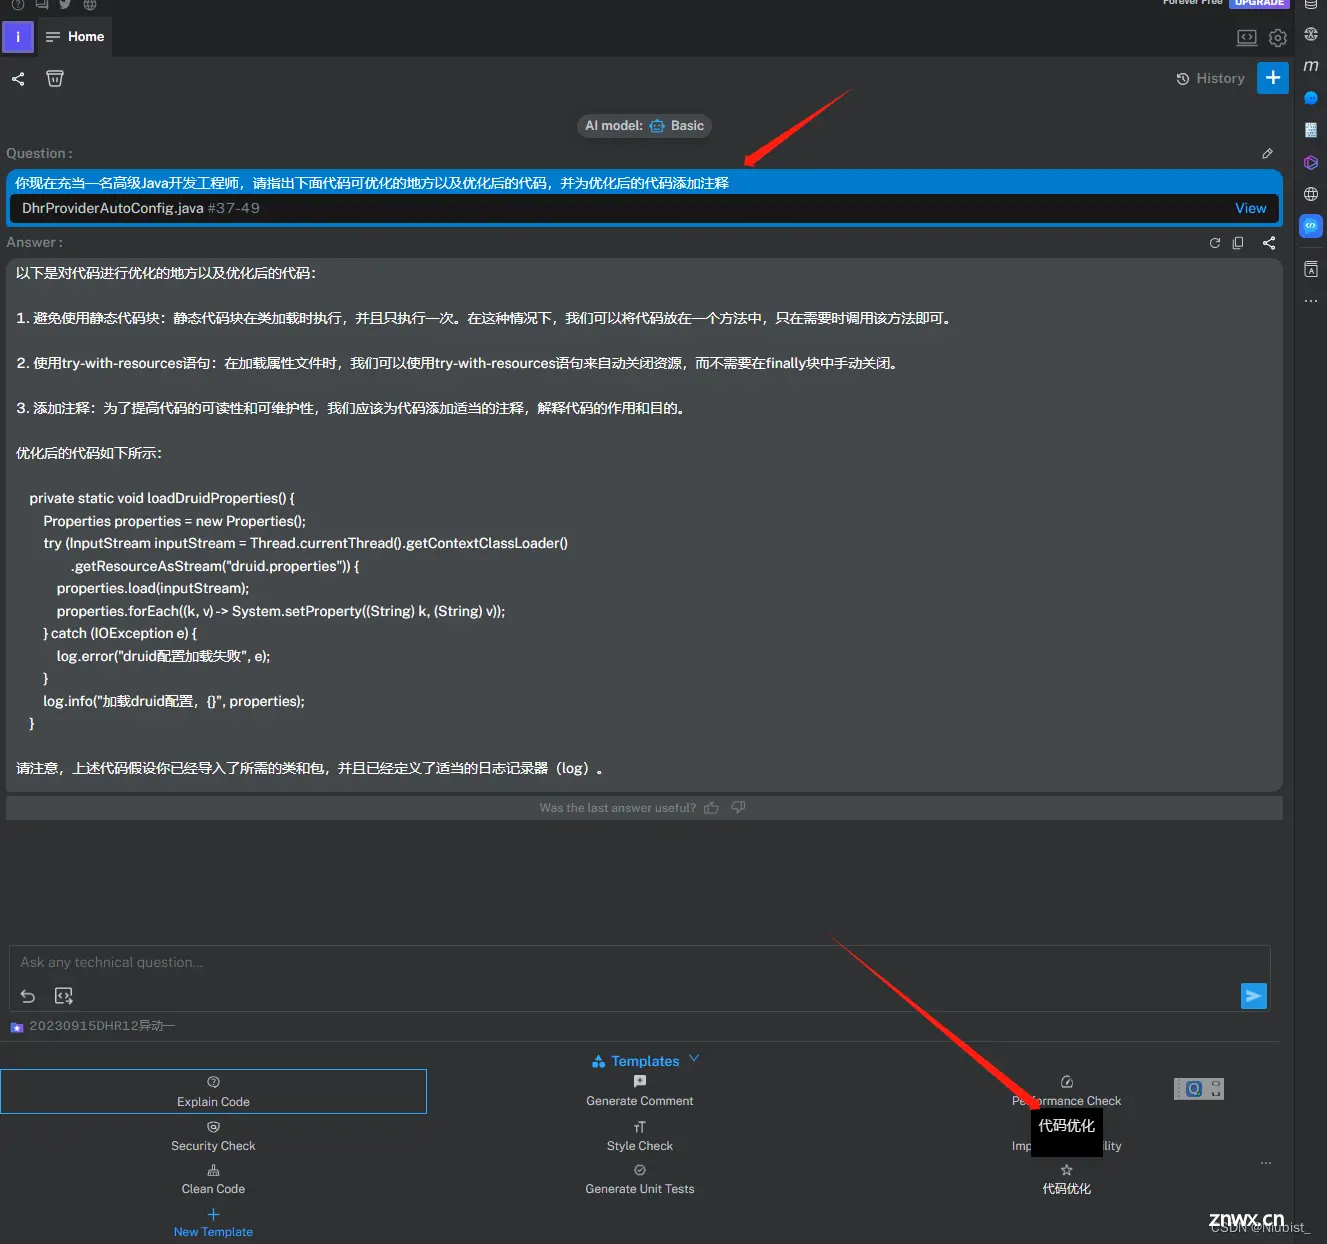Click the floating Q widget icon
This screenshot has width=1327, height=1244.
tap(1193, 1089)
